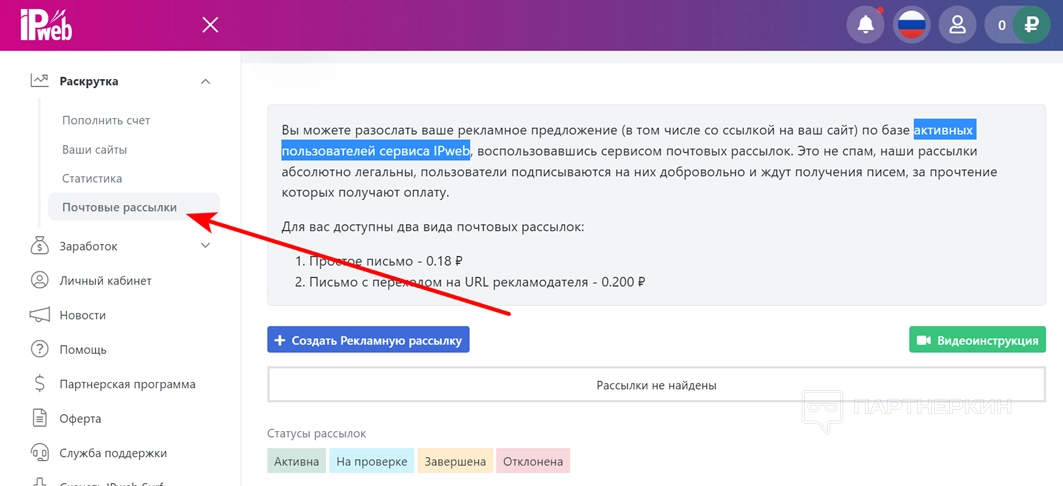Open Статистика

click(x=92, y=179)
